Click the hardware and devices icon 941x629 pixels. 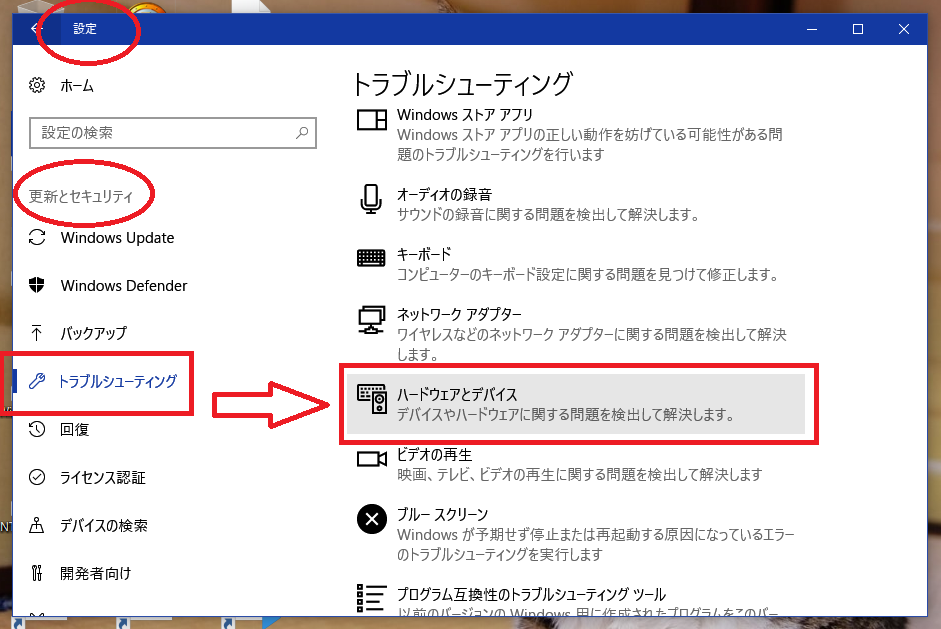(372, 399)
